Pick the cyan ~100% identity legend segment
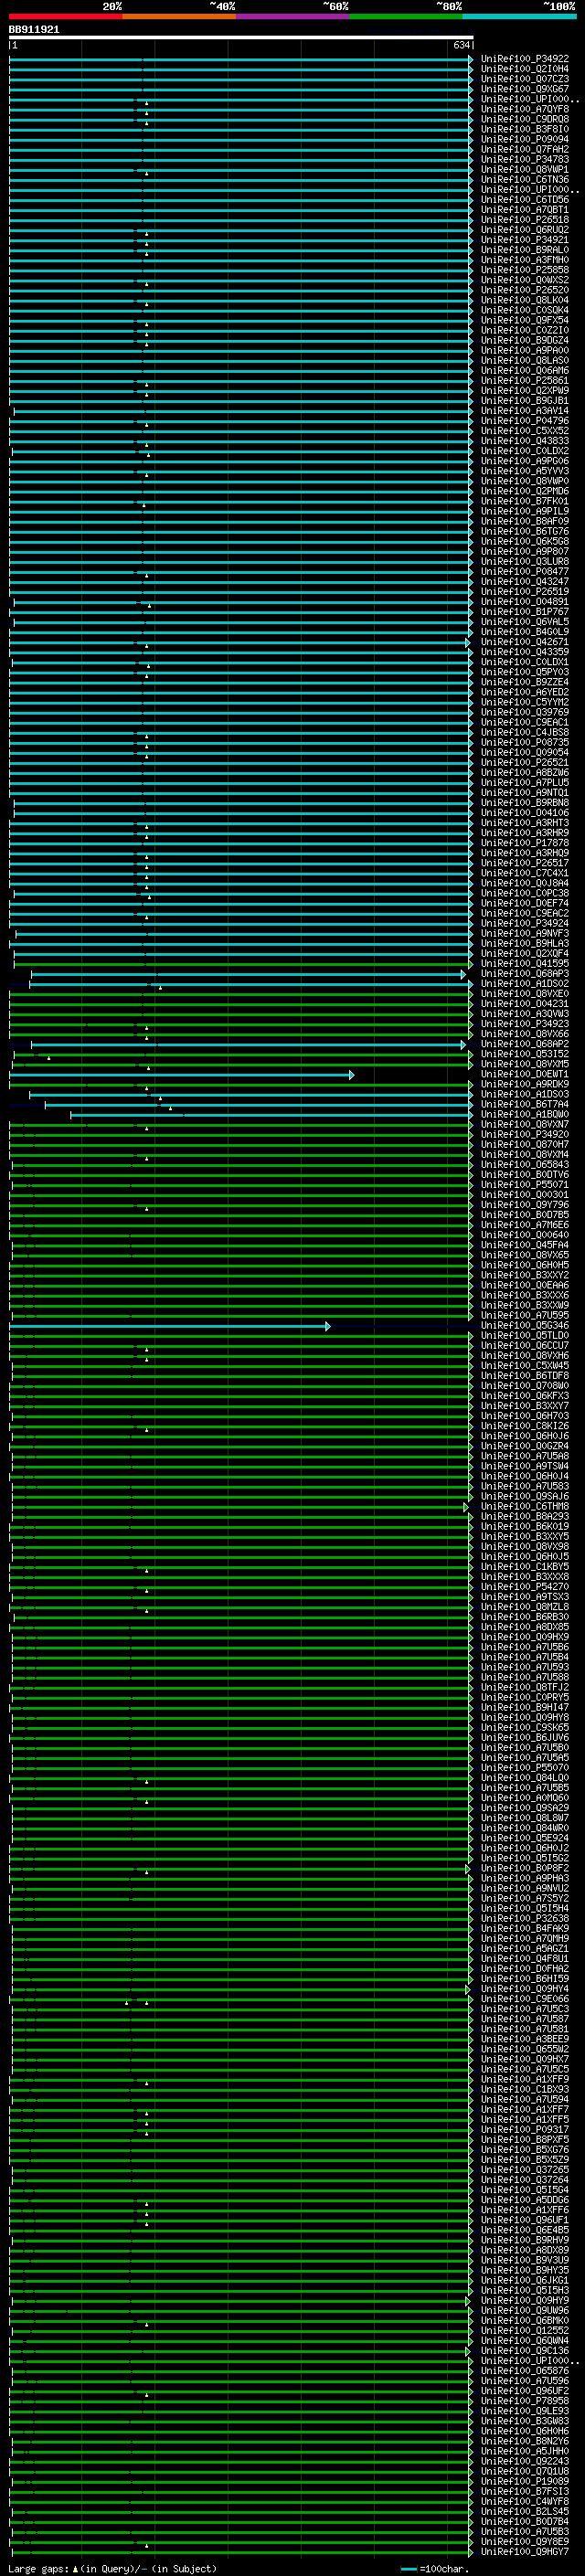 click(520, 17)
